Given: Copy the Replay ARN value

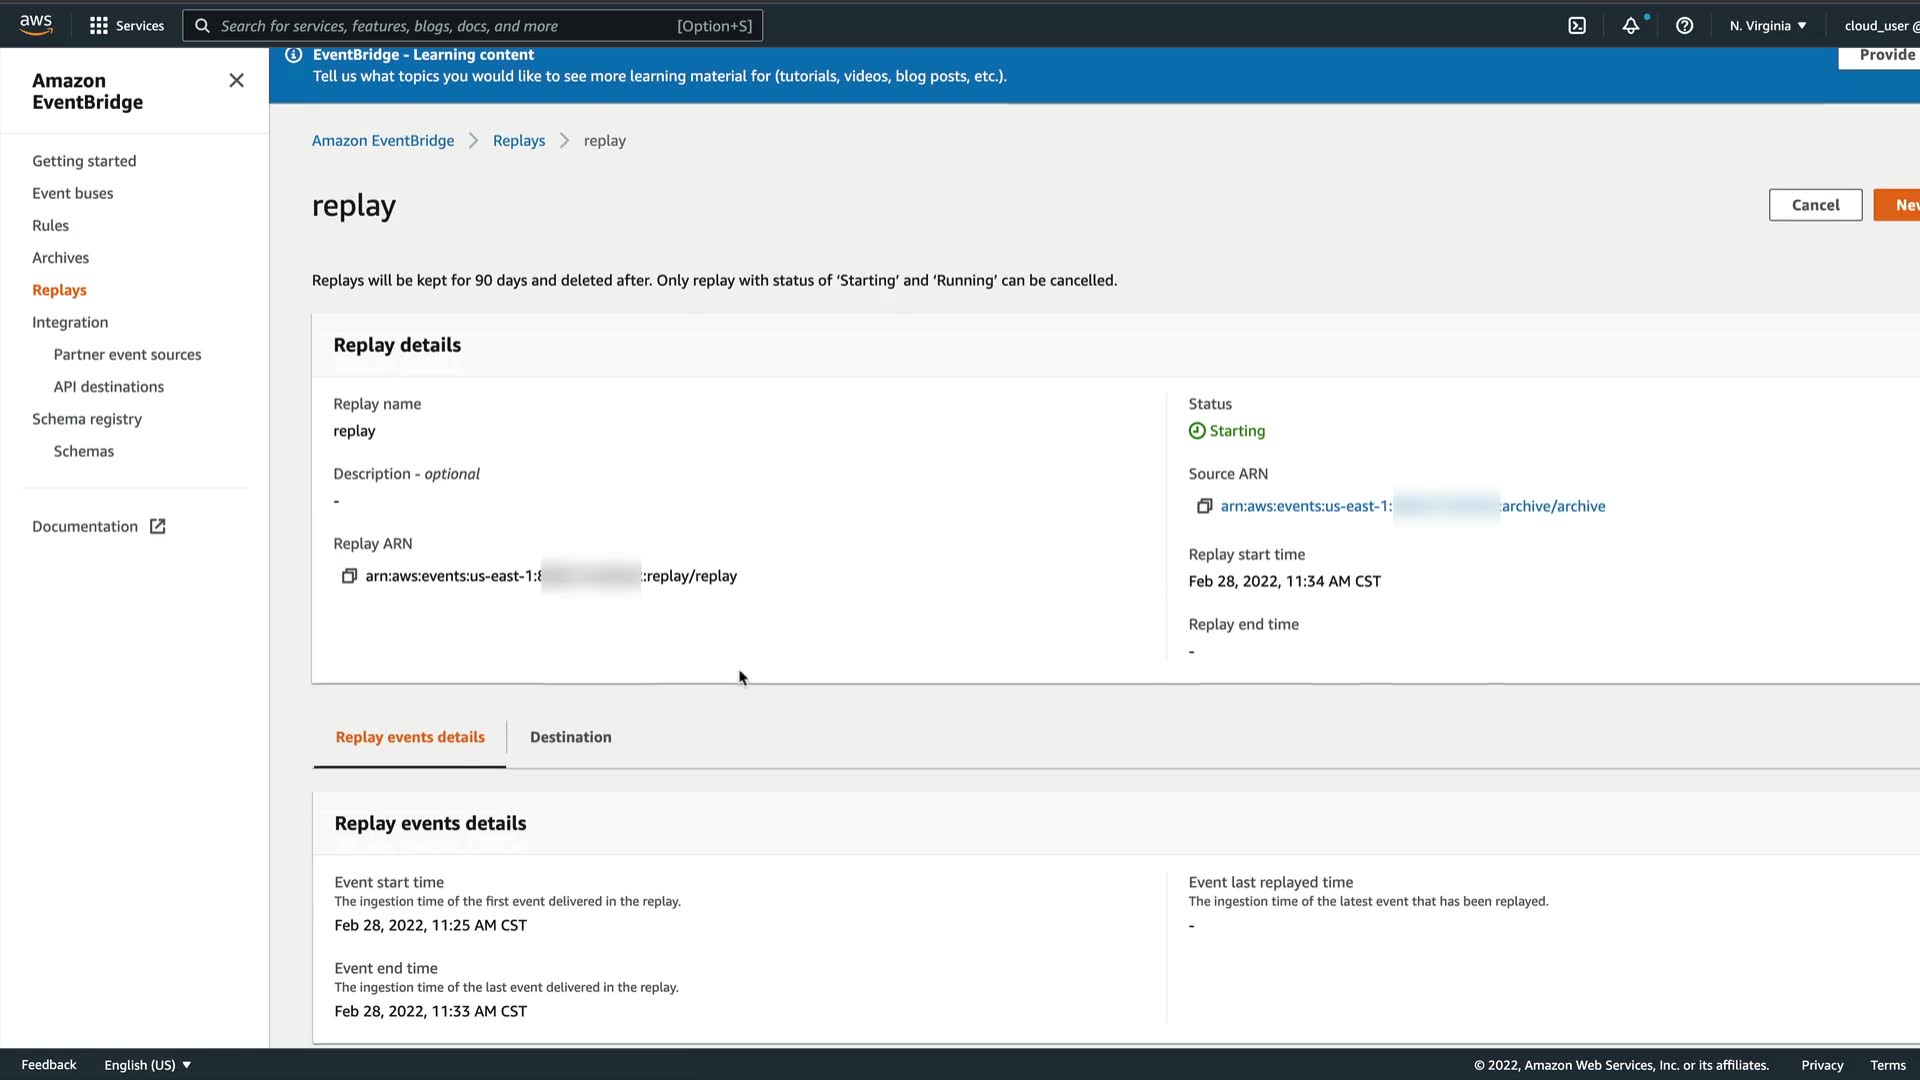Looking at the screenshot, I should tap(349, 576).
